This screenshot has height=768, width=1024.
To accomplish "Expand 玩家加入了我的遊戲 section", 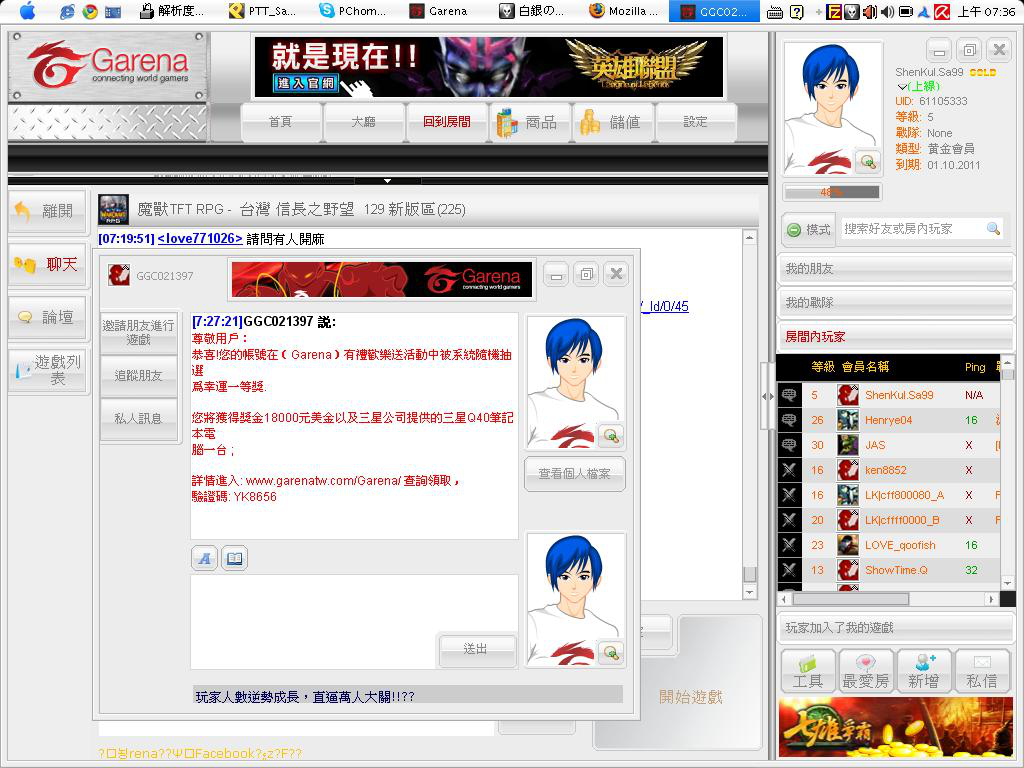I will point(895,628).
